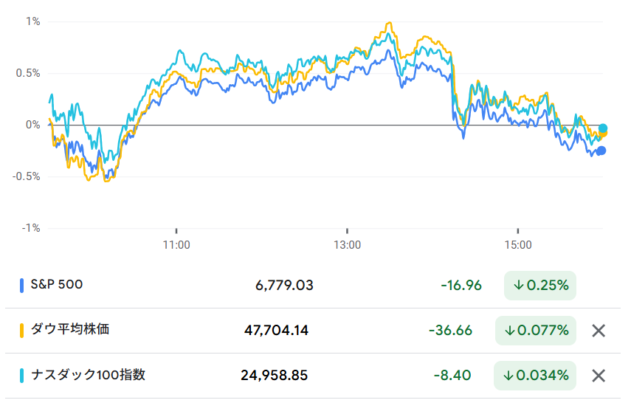This screenshot has width=631, height=400.
Task: Click the cyan ナスダック100指数 color marker
Action: coord(22,375)
